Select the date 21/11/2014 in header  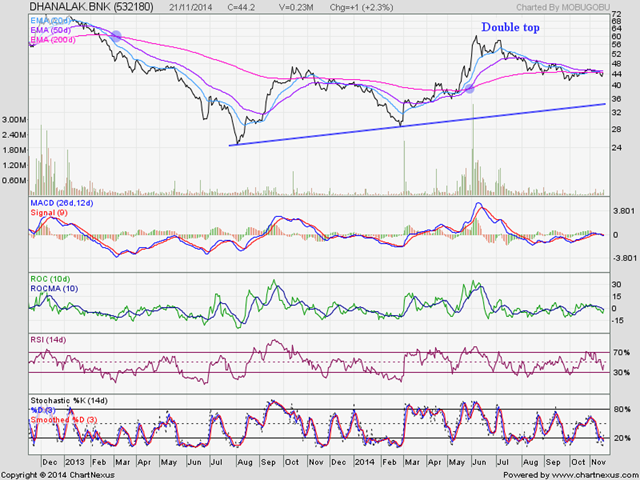193,7
